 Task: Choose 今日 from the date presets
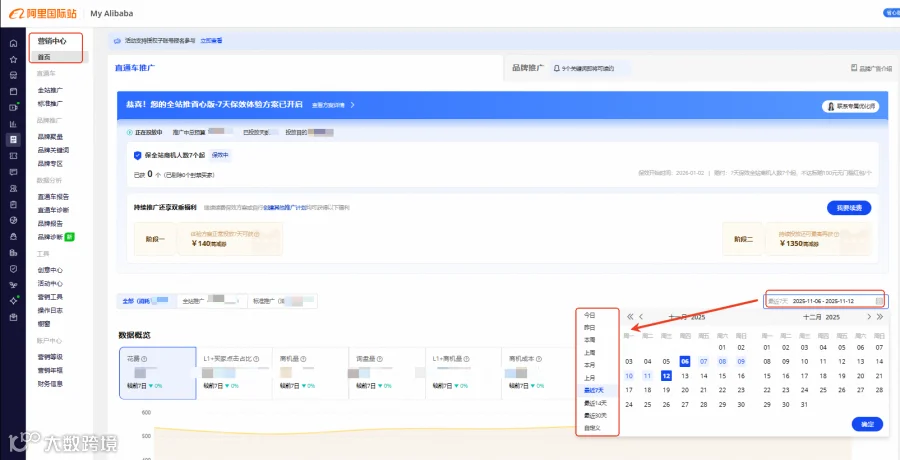pyautogui.click(x=589, y=315)
